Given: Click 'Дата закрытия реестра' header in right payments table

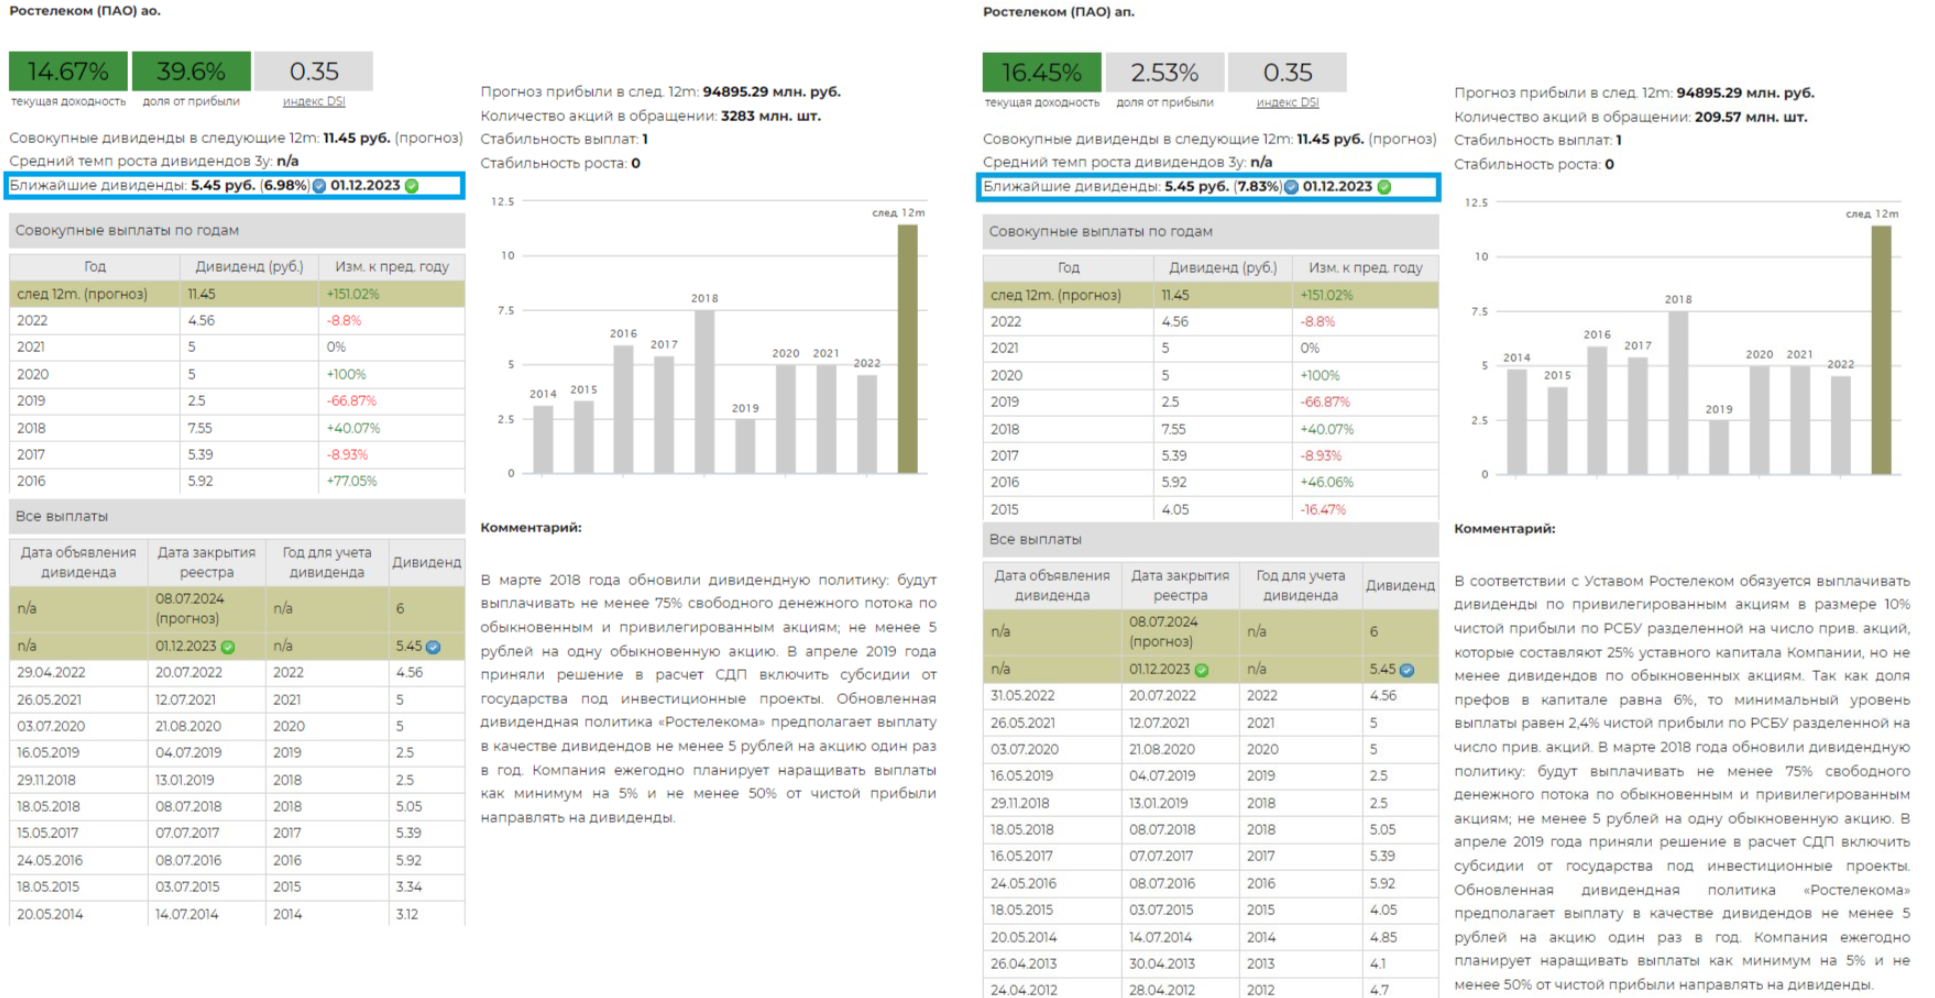Looking at the screenshot, I should click(x=1180, y=585).
